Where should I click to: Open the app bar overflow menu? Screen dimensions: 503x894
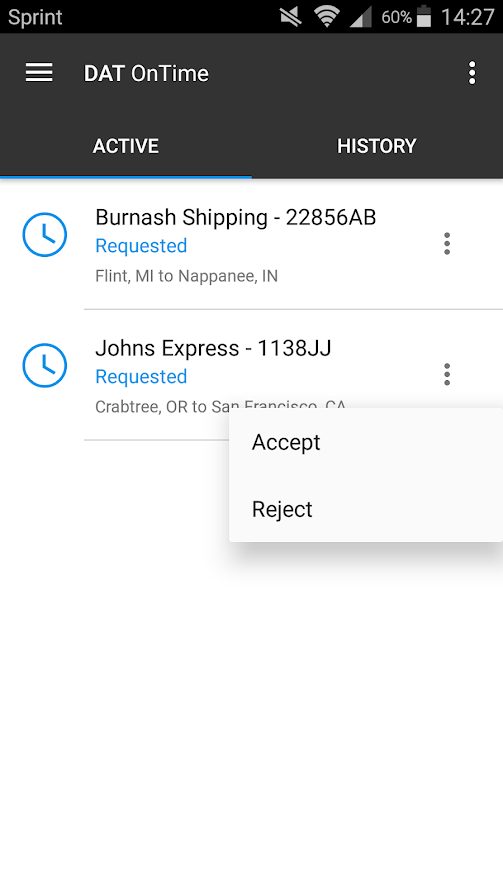pos(472,73)
